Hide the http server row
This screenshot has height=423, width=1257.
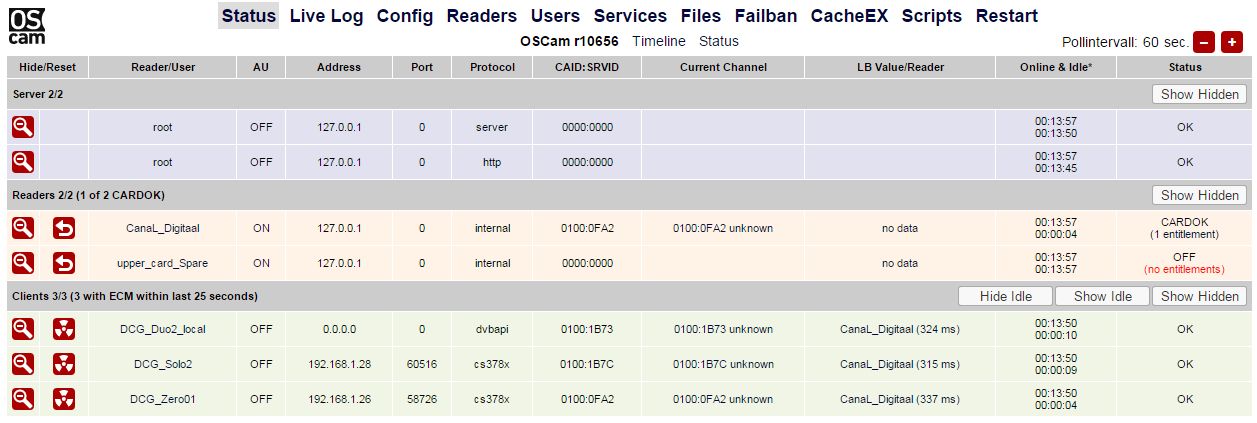pyautogui.click(x=23, y=162)
